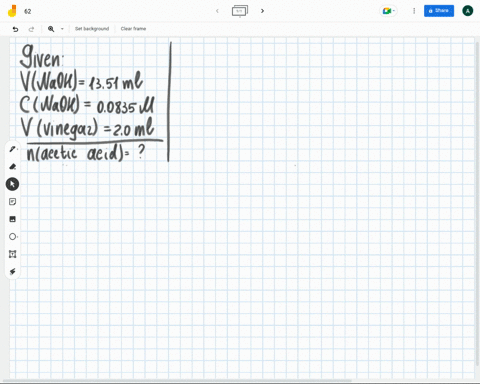Image resolution: width=480 pixels, height=384 pixels.
Task: Redo the last action
Action: 31,29
